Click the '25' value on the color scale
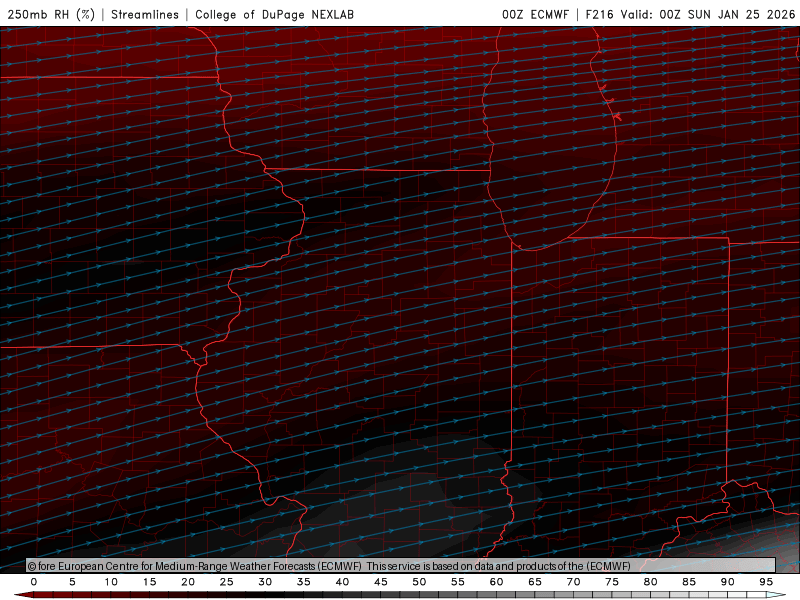 (x=227, y=582)
